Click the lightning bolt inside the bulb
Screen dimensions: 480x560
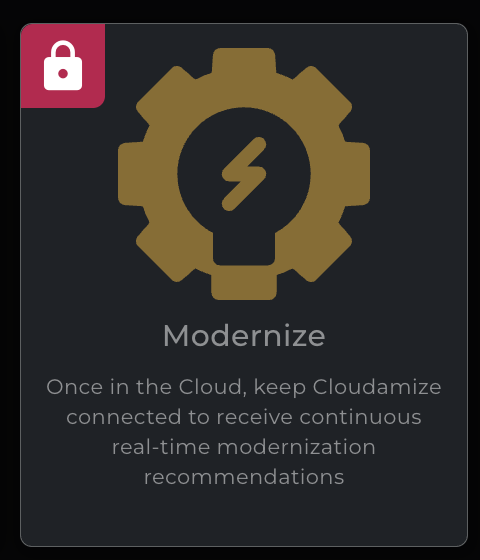coord(244,174)
